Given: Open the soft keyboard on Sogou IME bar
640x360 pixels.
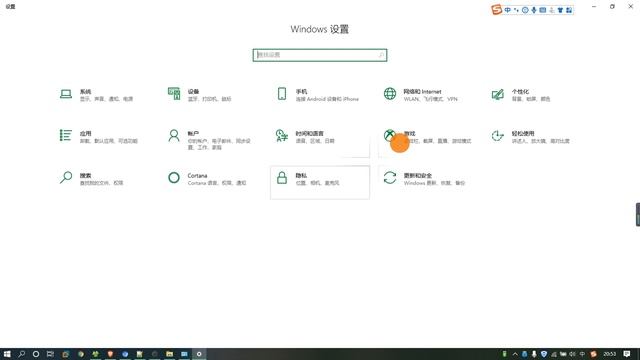Looking at the screenshot, I should (x=542, y=10).
